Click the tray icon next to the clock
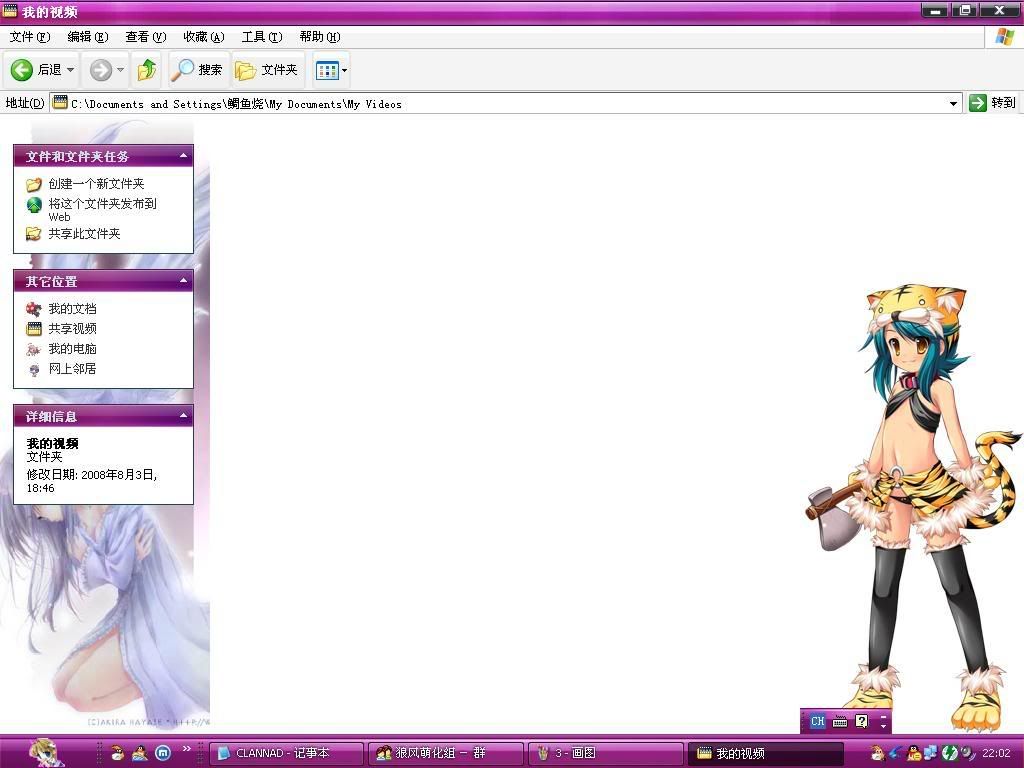Image resolution: width=1024 pixels, height=768 pixels. [x=967, y=753]
